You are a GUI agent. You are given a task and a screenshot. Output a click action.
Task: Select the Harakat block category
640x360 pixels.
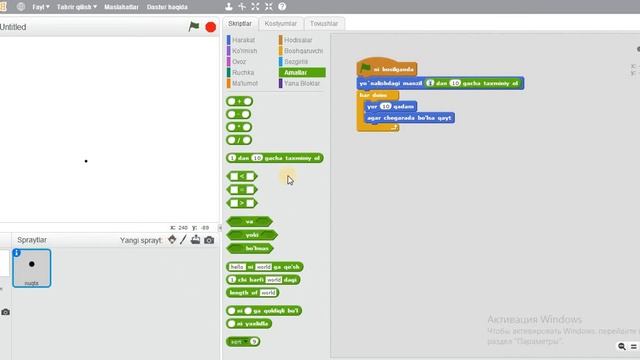[243, 40]
